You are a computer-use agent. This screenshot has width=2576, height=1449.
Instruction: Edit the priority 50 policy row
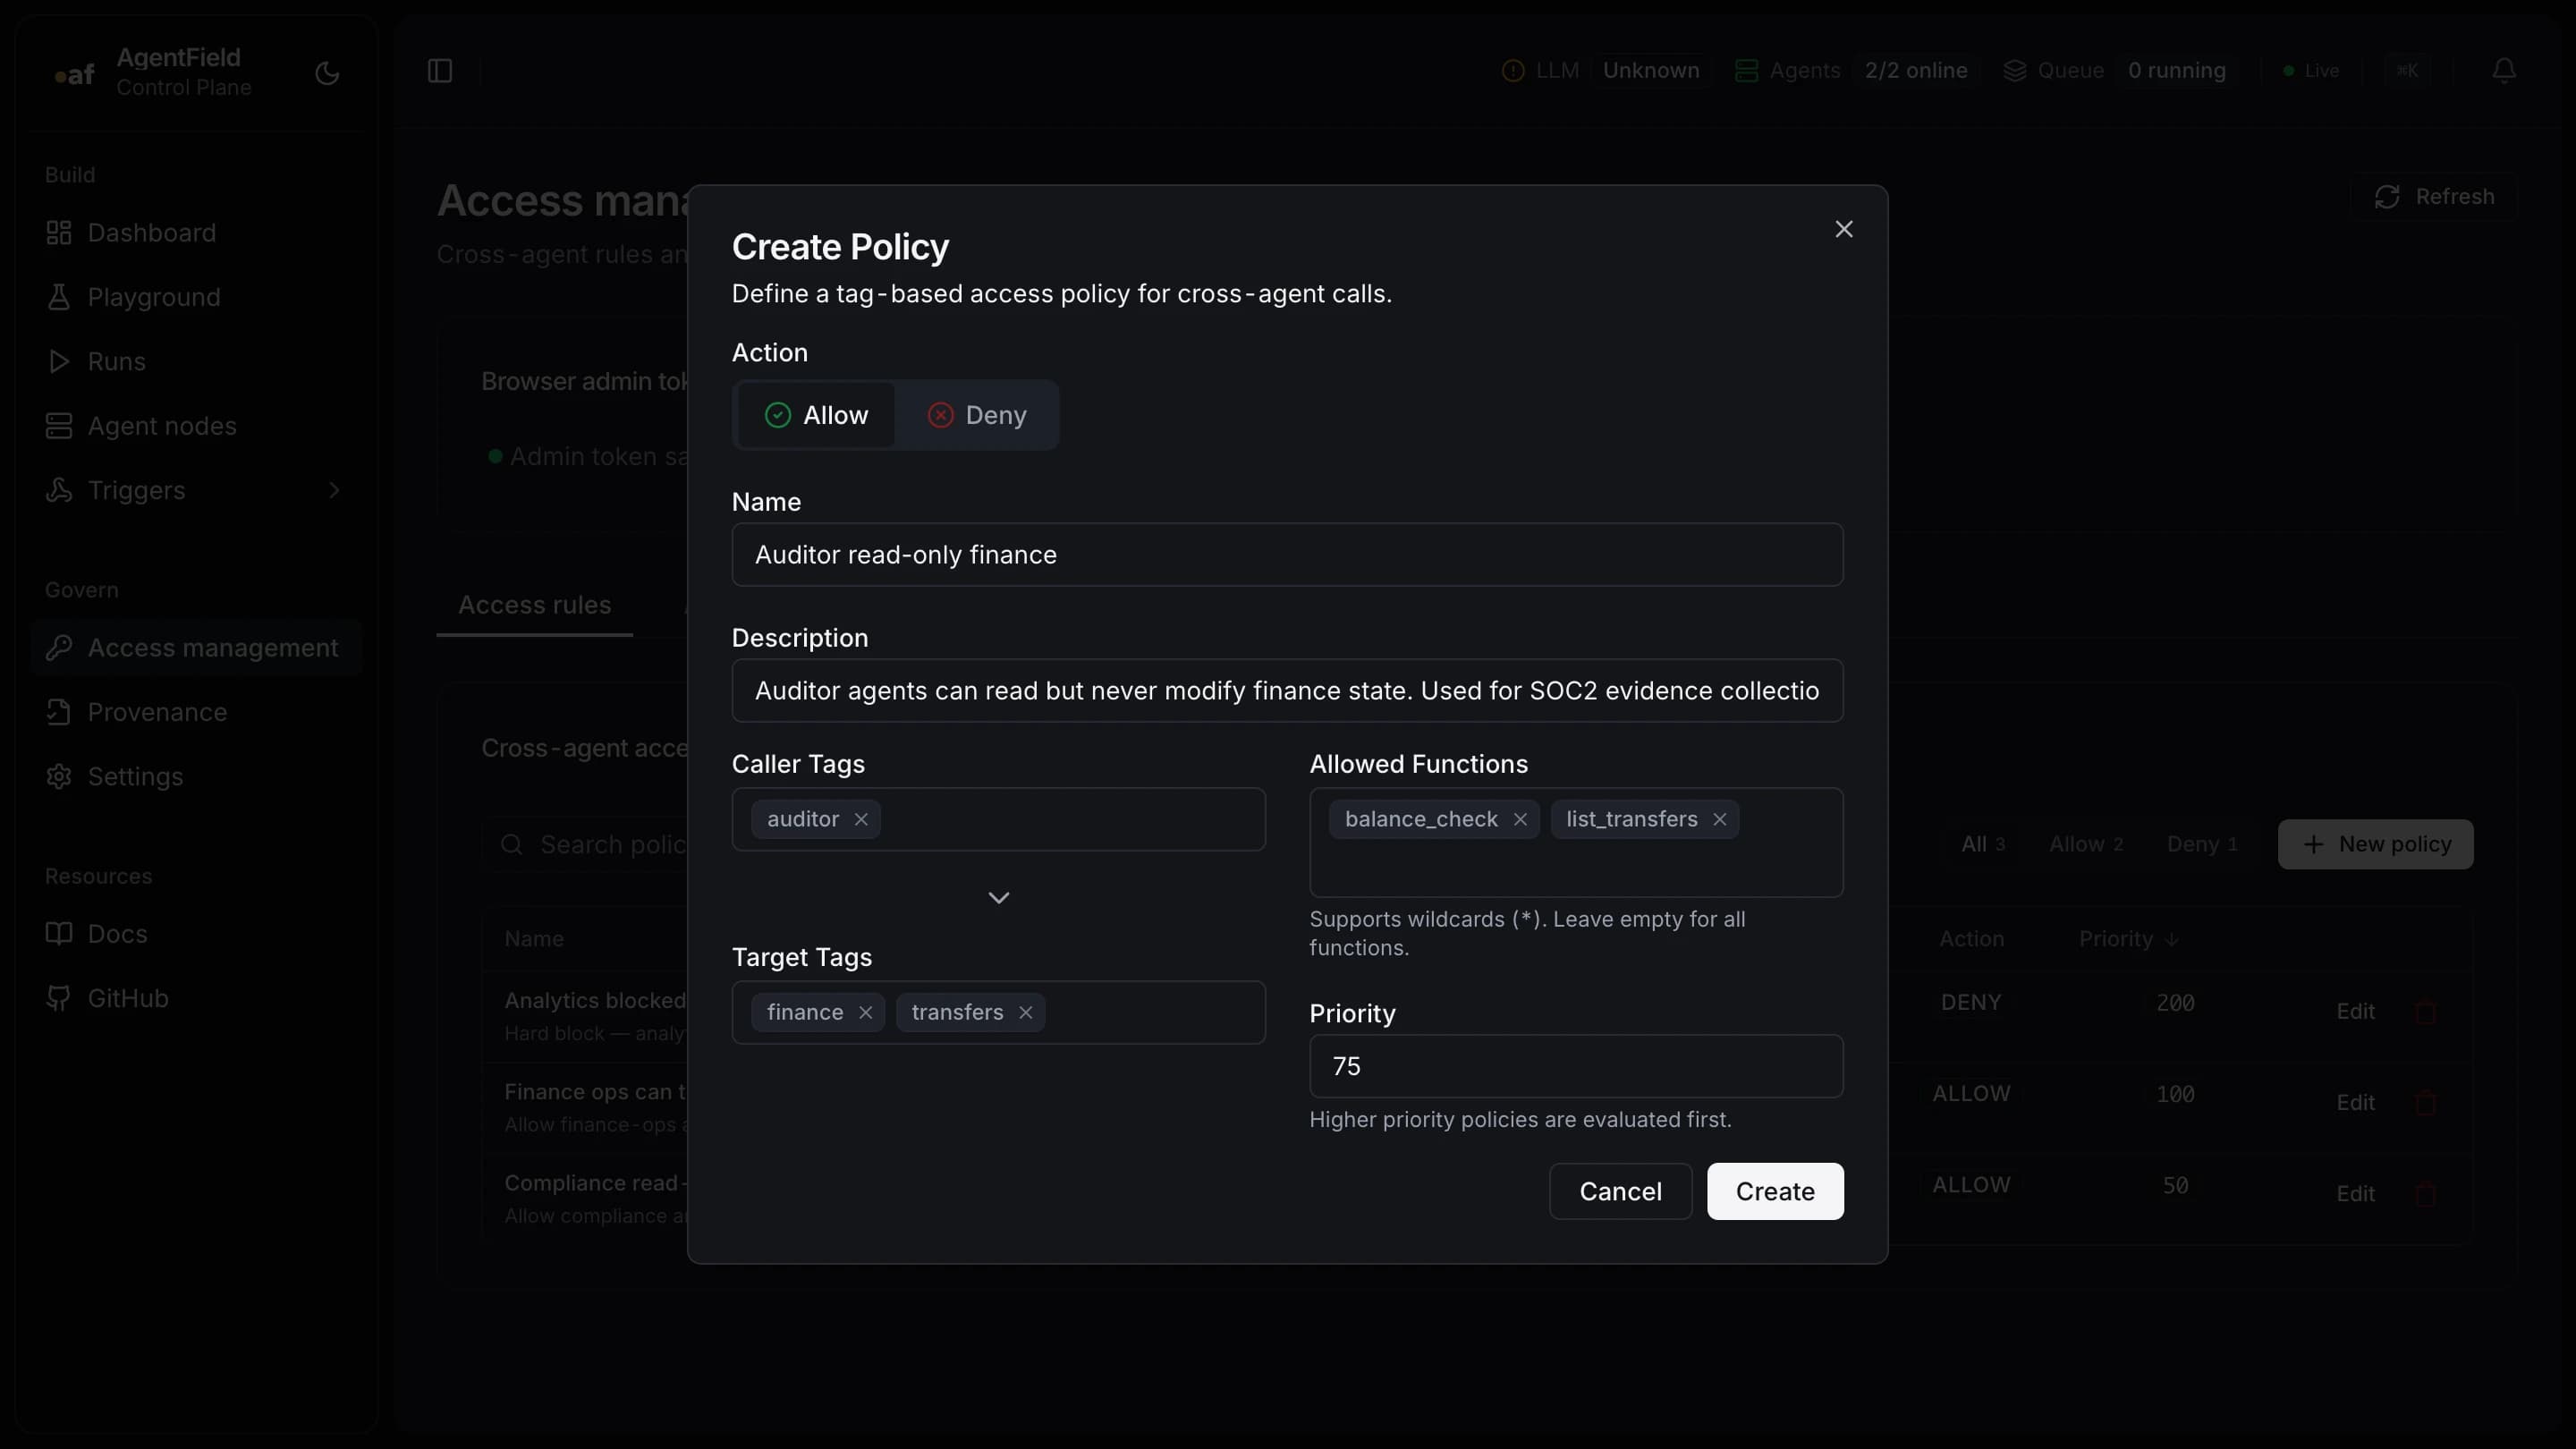coord(2355,1193)
